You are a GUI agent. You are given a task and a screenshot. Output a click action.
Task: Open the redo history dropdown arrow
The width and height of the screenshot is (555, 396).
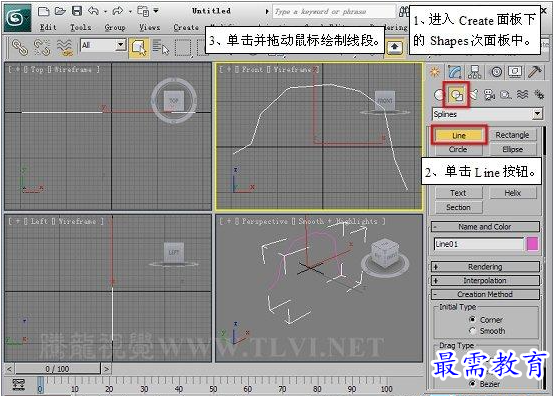click(x=130, y=12)
